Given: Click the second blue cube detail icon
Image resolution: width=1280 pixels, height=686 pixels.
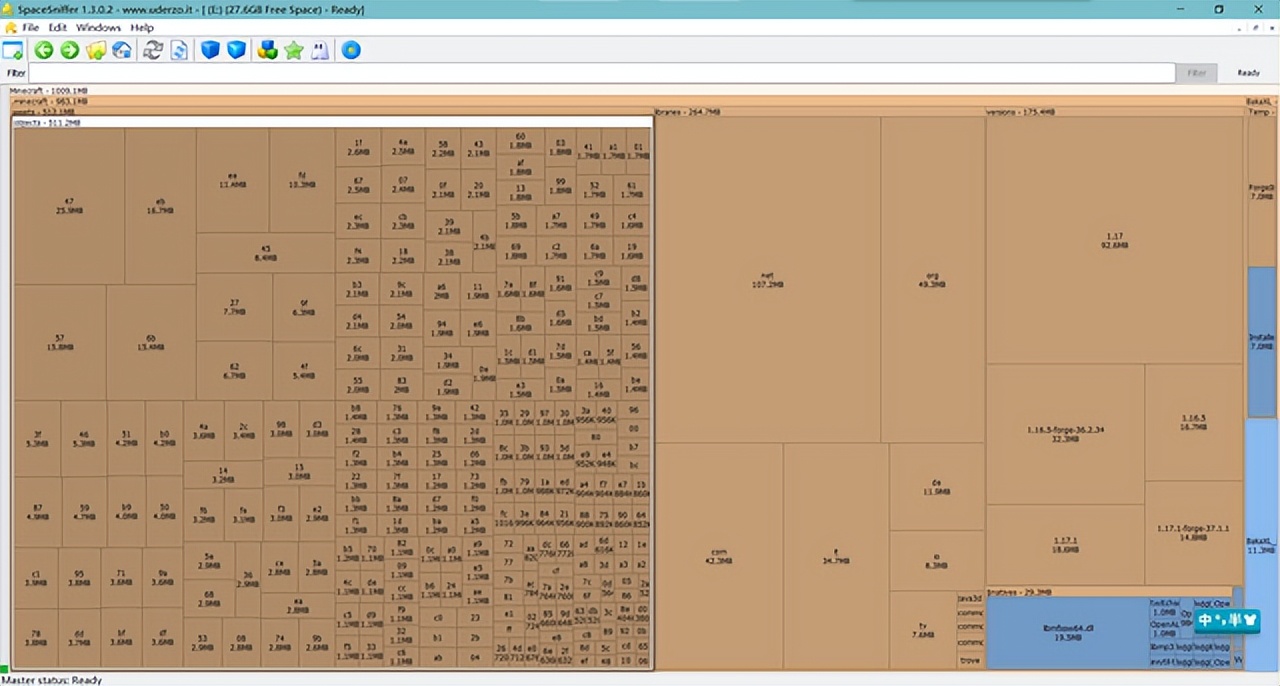Looking at the screenshot, I should click(x=236, y=50).
